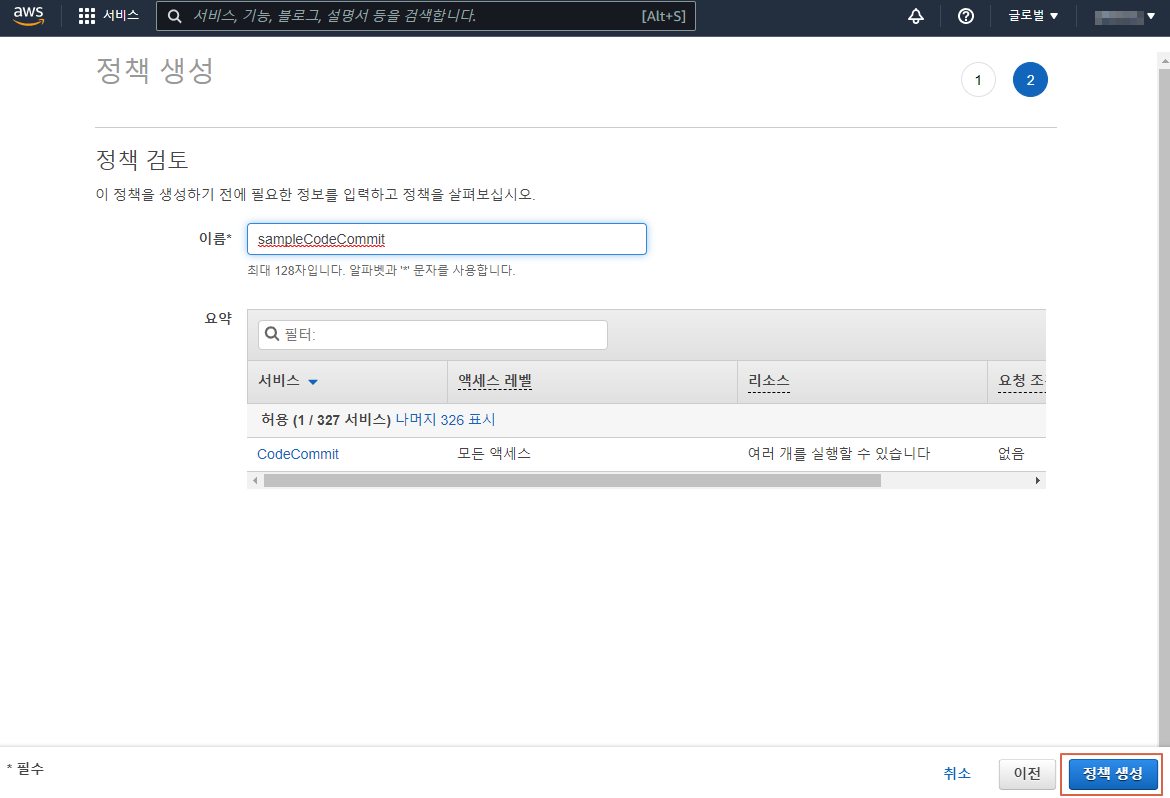This screenshot has height=798, width=1170.
Task: Click the 서비스 menu label in header
Action: point(121,16)
